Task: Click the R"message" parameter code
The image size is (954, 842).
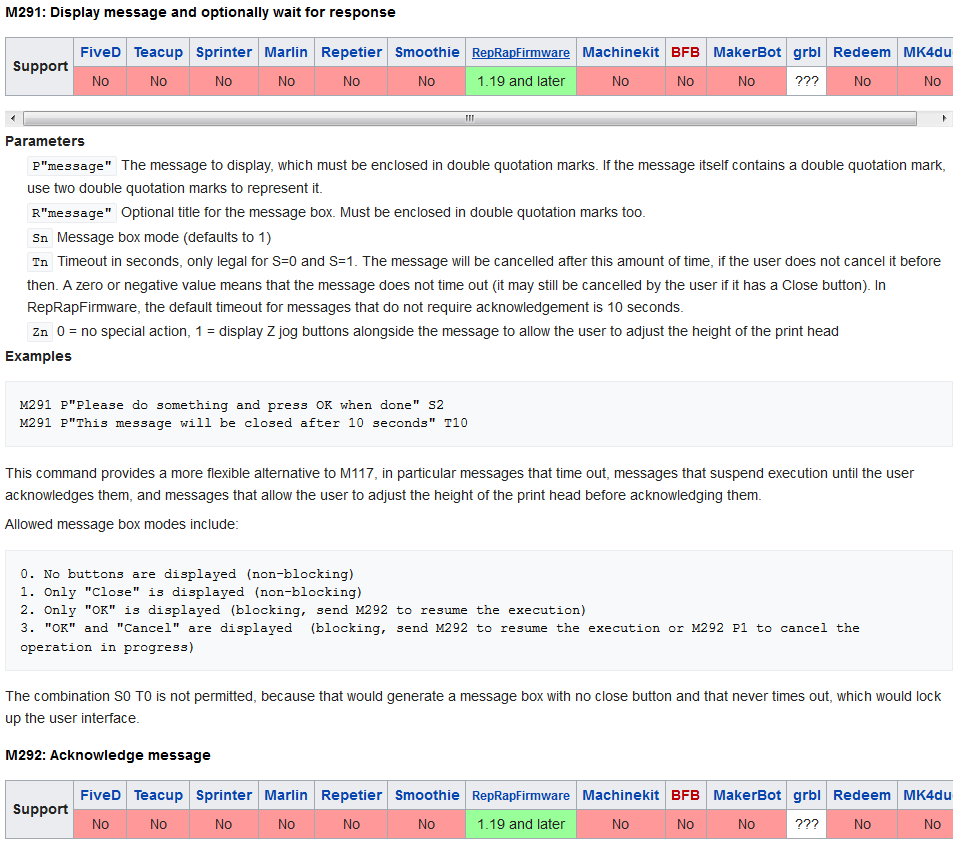Action: [72, 212]
